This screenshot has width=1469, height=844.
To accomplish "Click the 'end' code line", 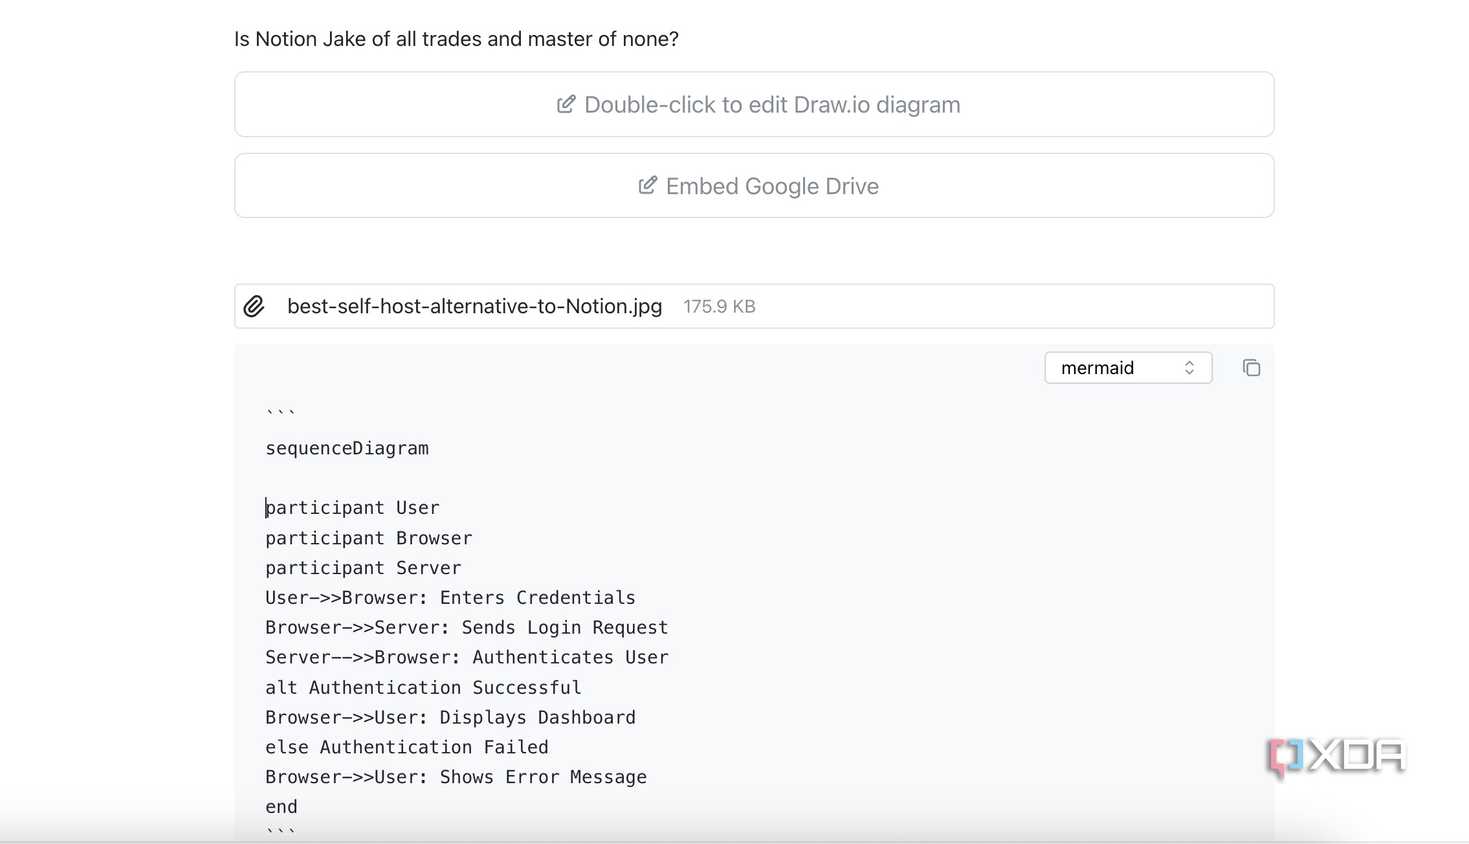I will (281, 807).
